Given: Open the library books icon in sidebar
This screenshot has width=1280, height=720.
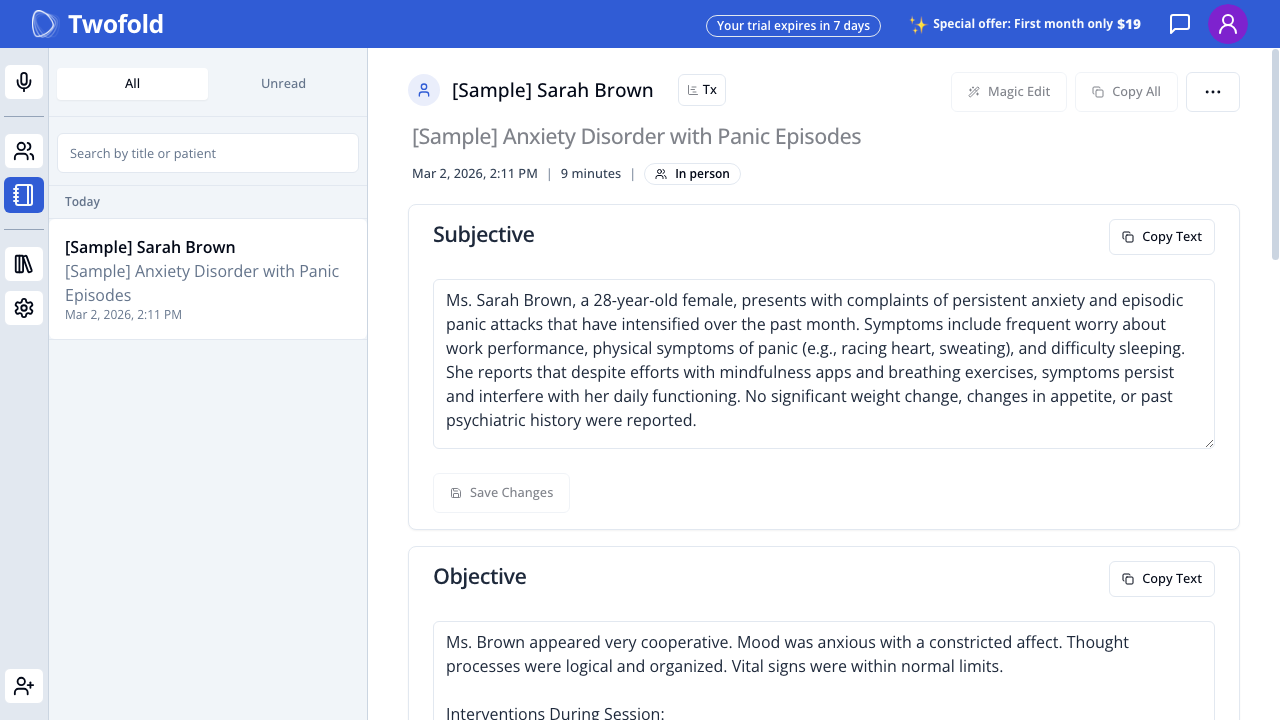Looking at the screenshot, I should (x=24, y=264).
